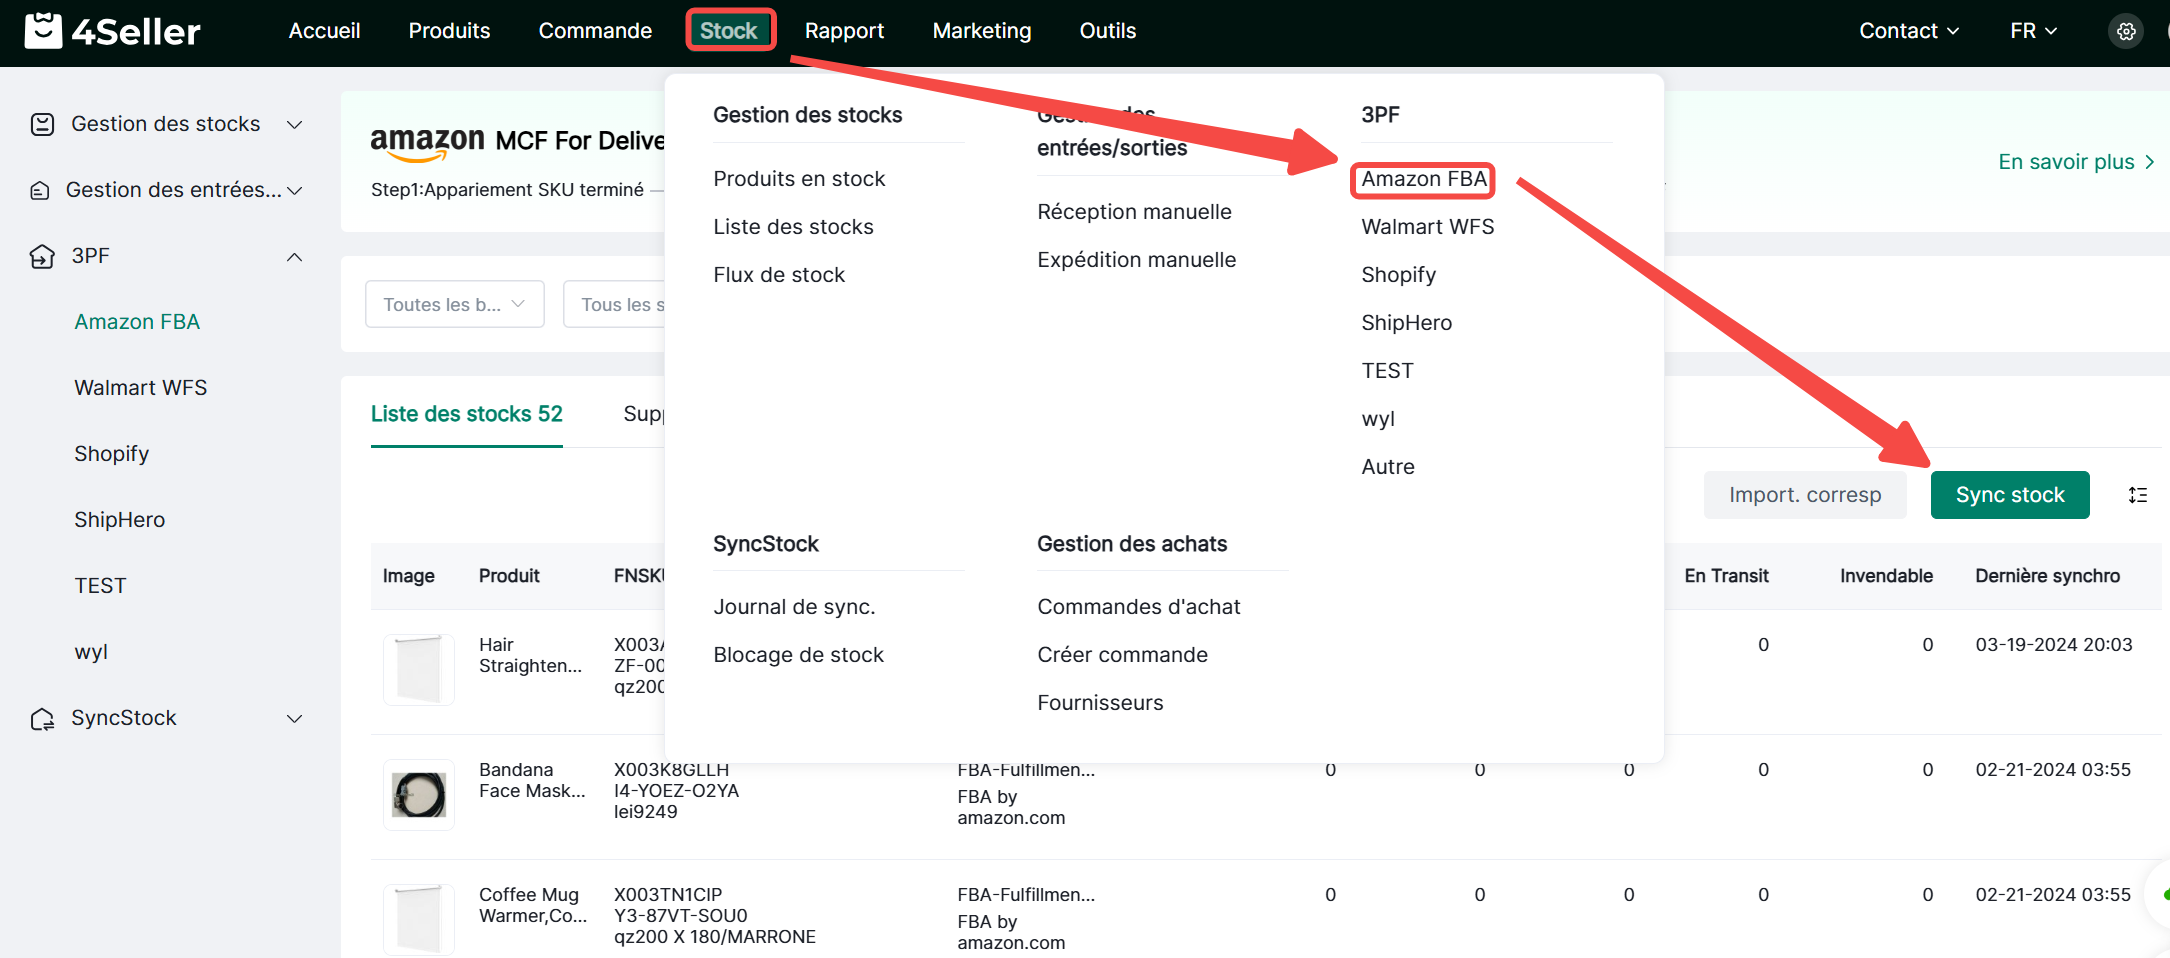Select Amazon FBA in the Stock menu
This screenshot has height=958, width=2170.
1423,179
